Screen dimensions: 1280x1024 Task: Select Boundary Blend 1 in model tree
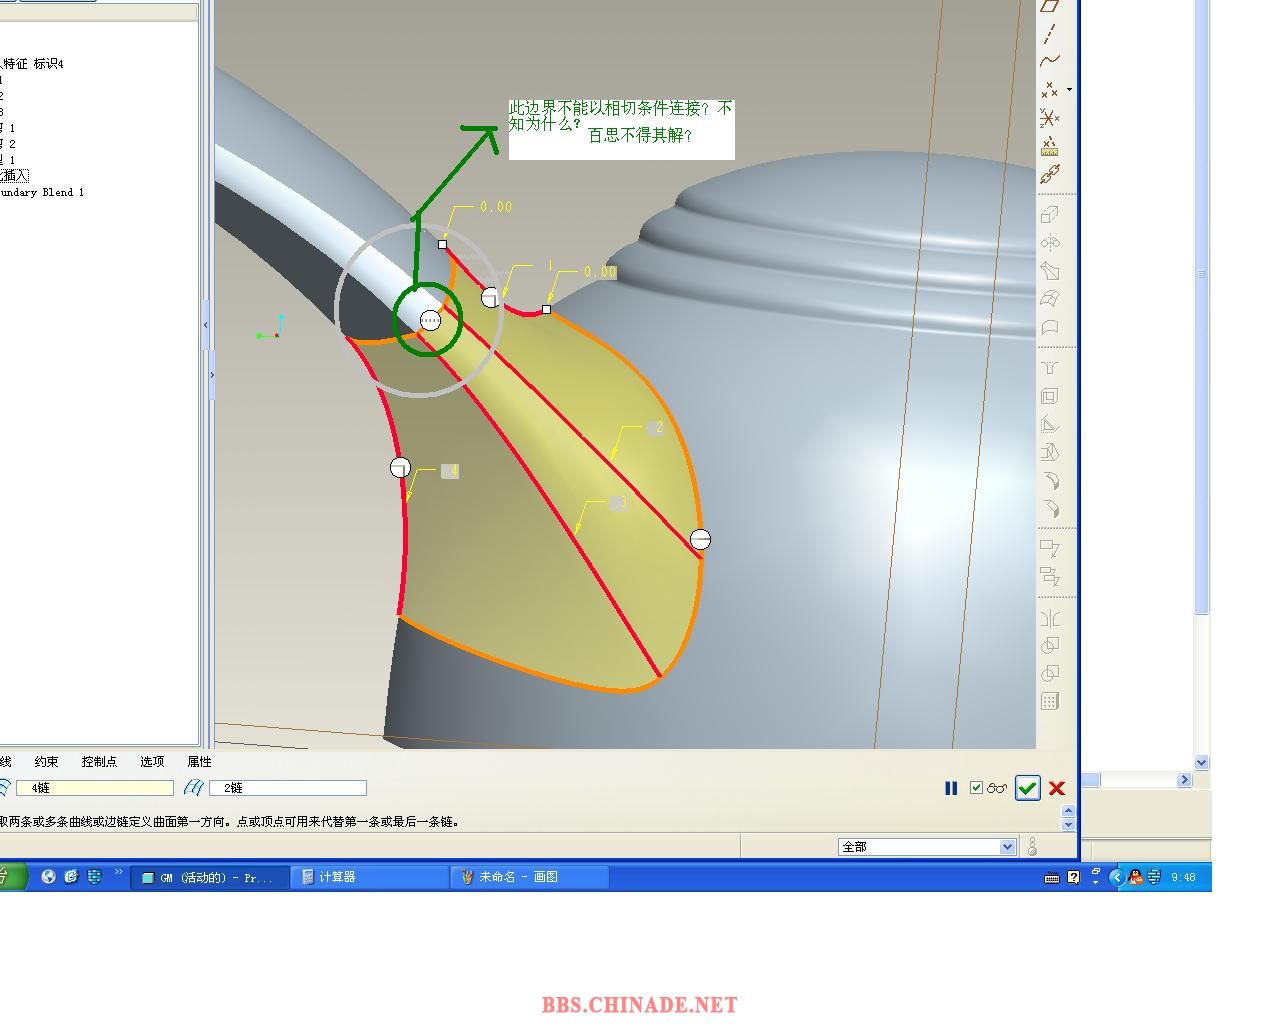[42, 192]
